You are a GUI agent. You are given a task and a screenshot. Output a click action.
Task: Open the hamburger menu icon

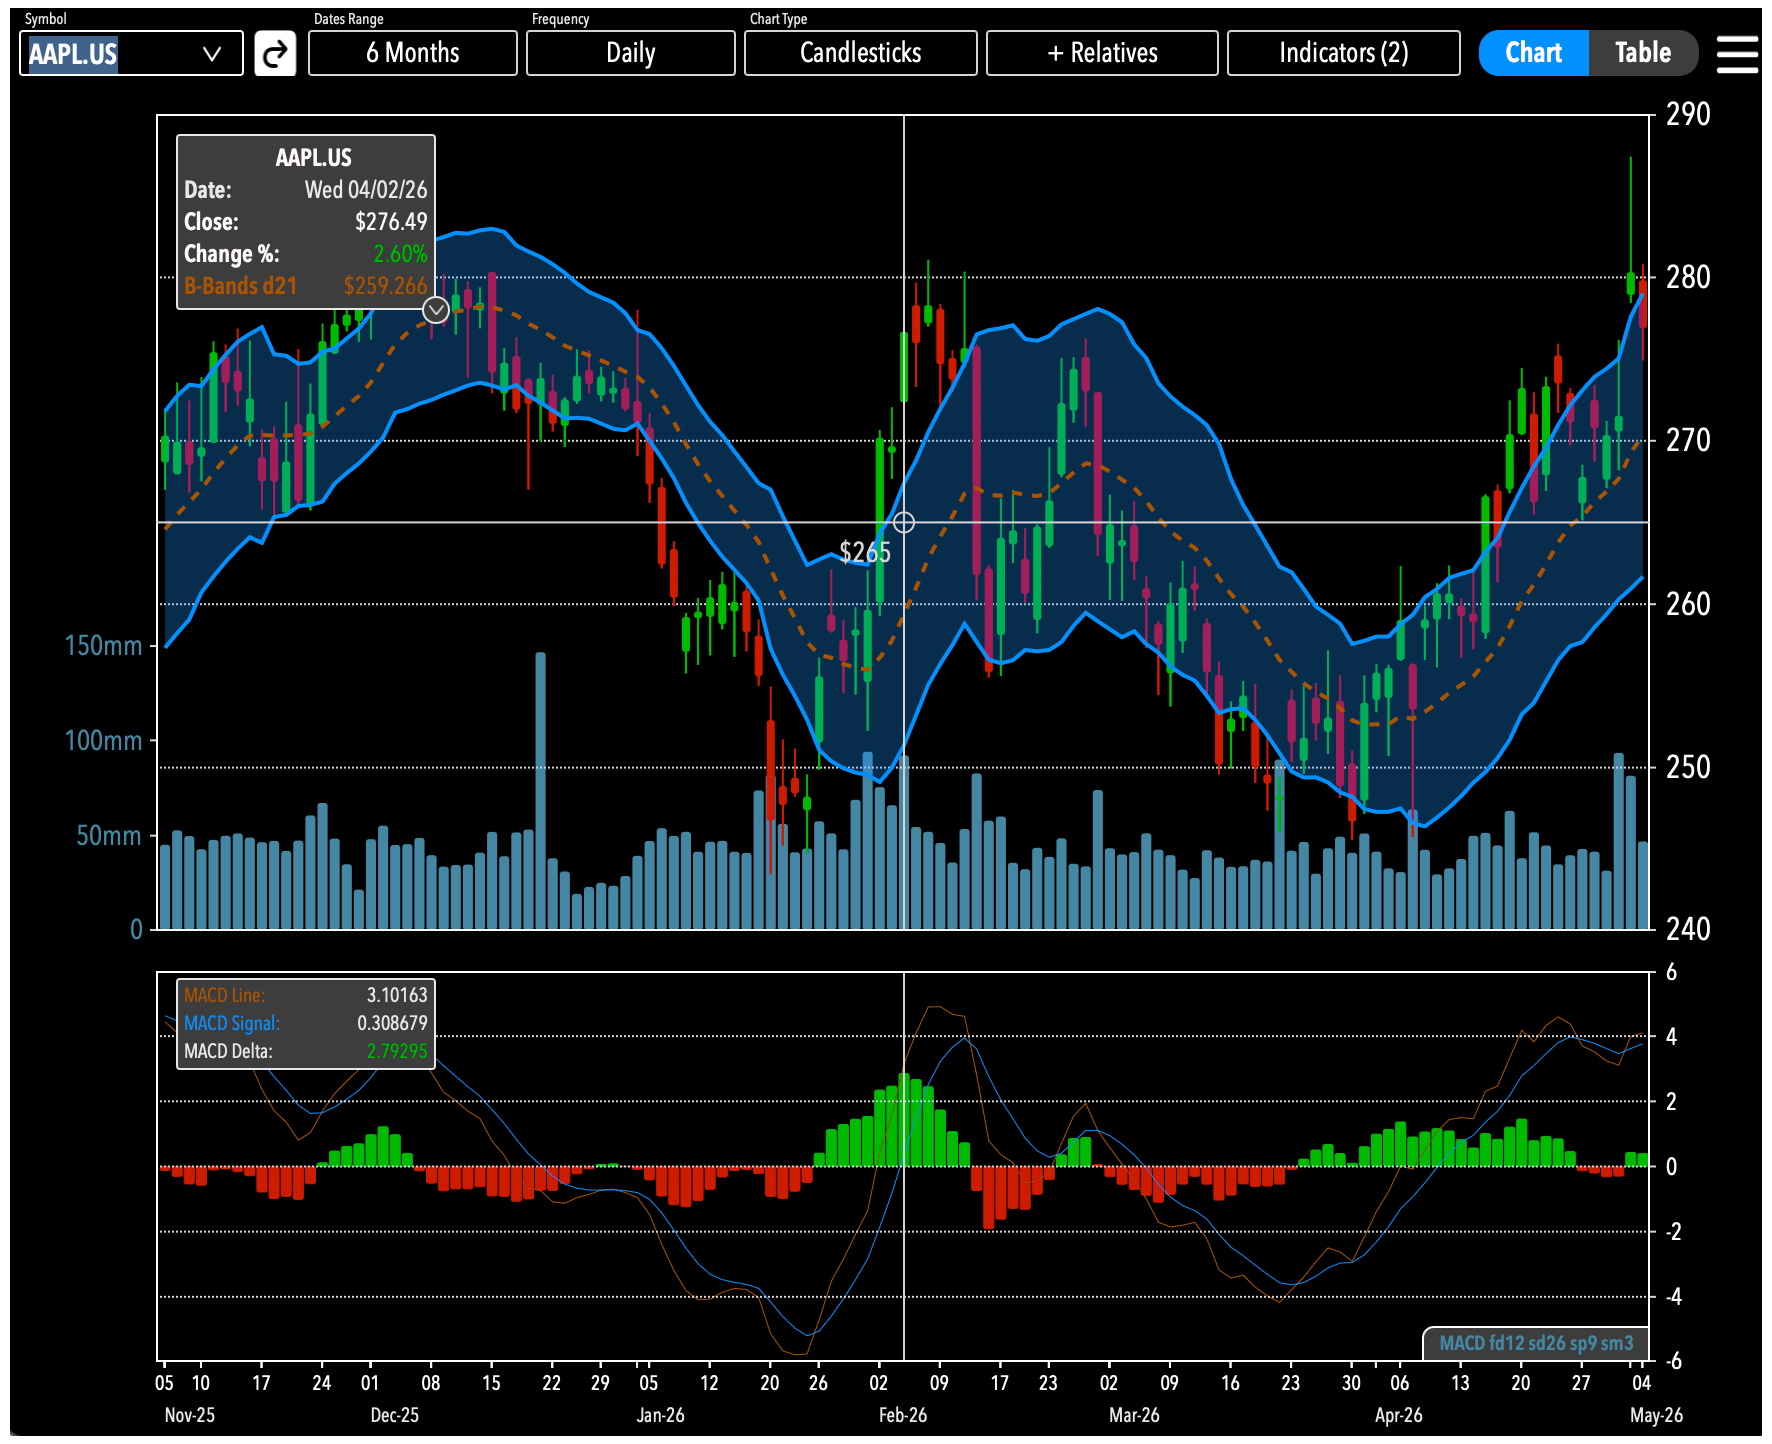[x=1737, y=54]
